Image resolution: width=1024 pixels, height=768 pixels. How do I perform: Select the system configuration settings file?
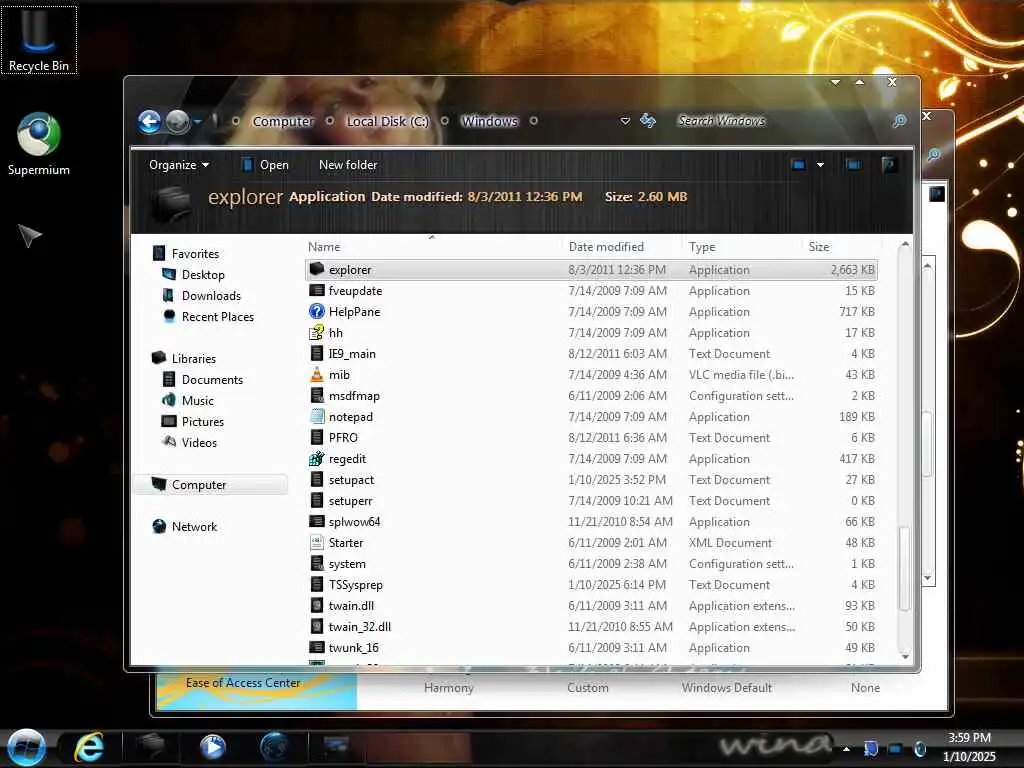tap(591, 564)
